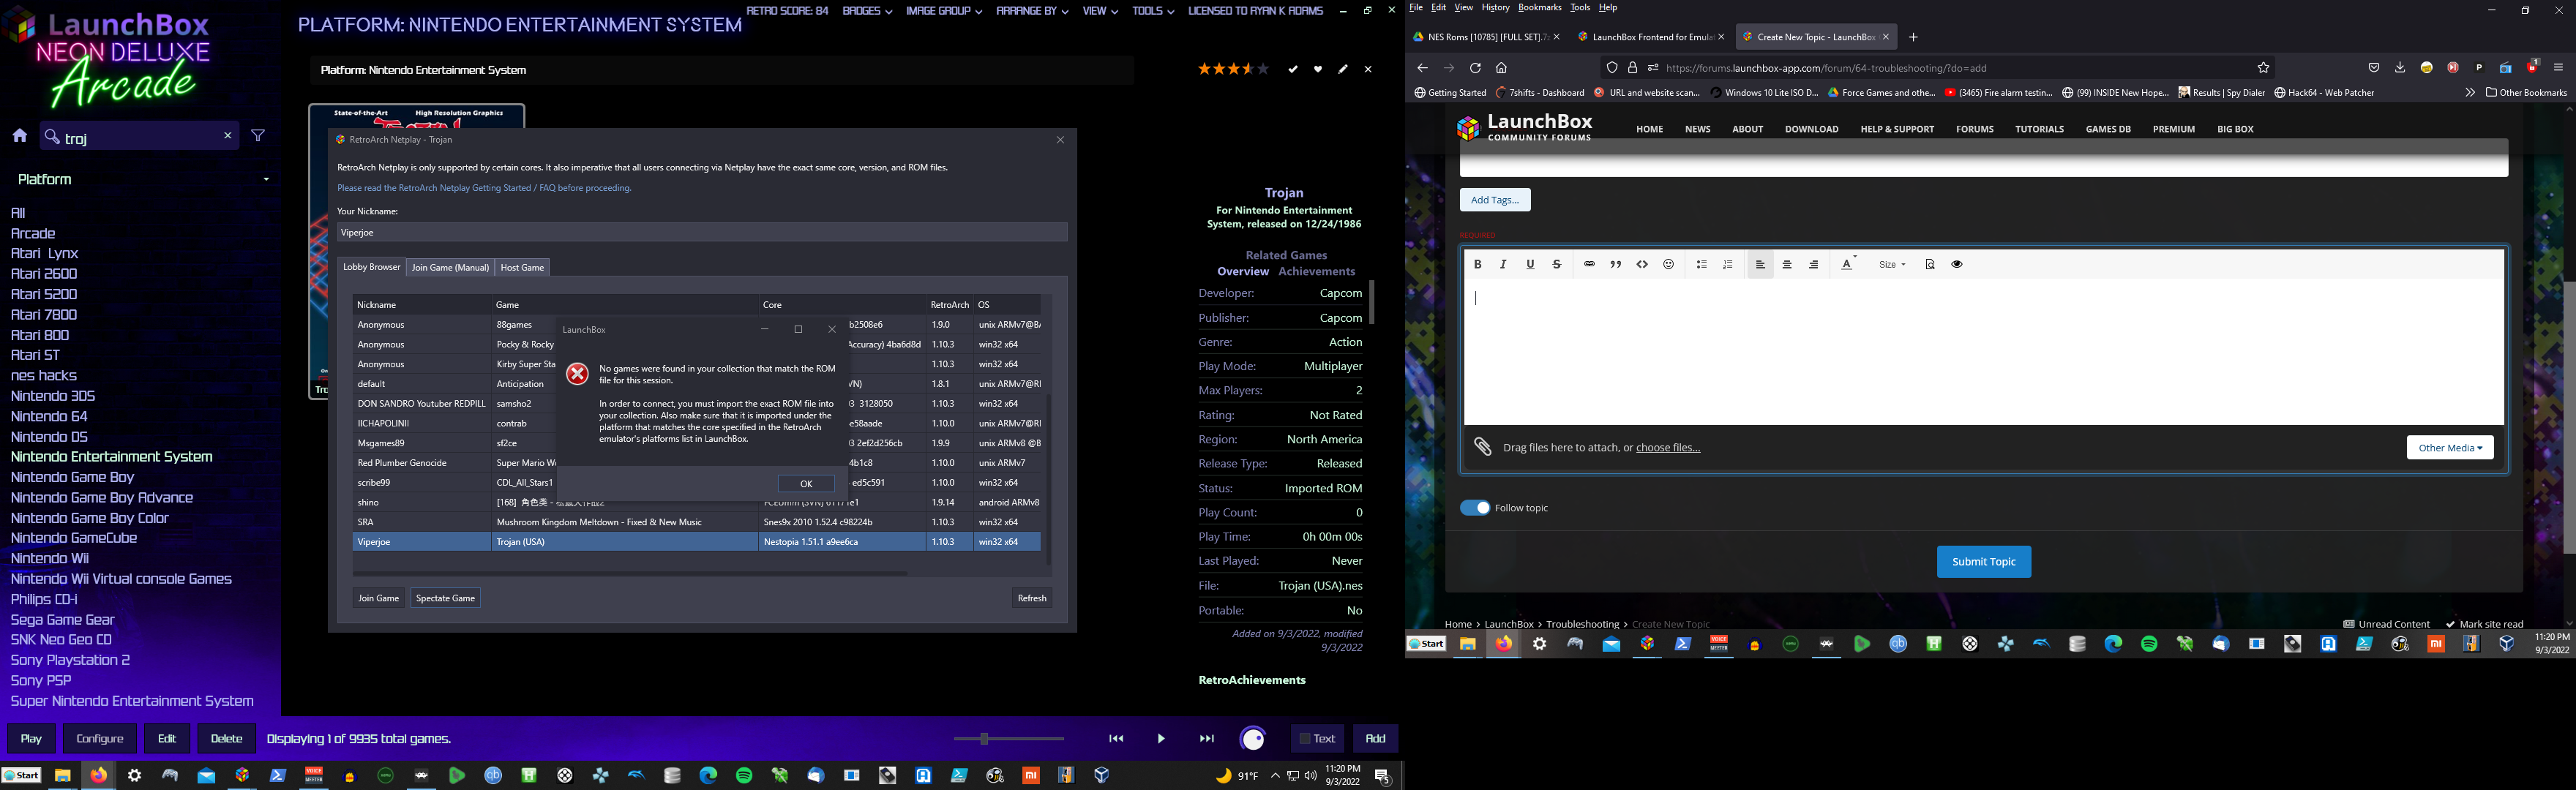The height and width of the screenshot is (790, 2576).
Task: Switch to the Lobby Browser tab
Action: pos(371,267)
